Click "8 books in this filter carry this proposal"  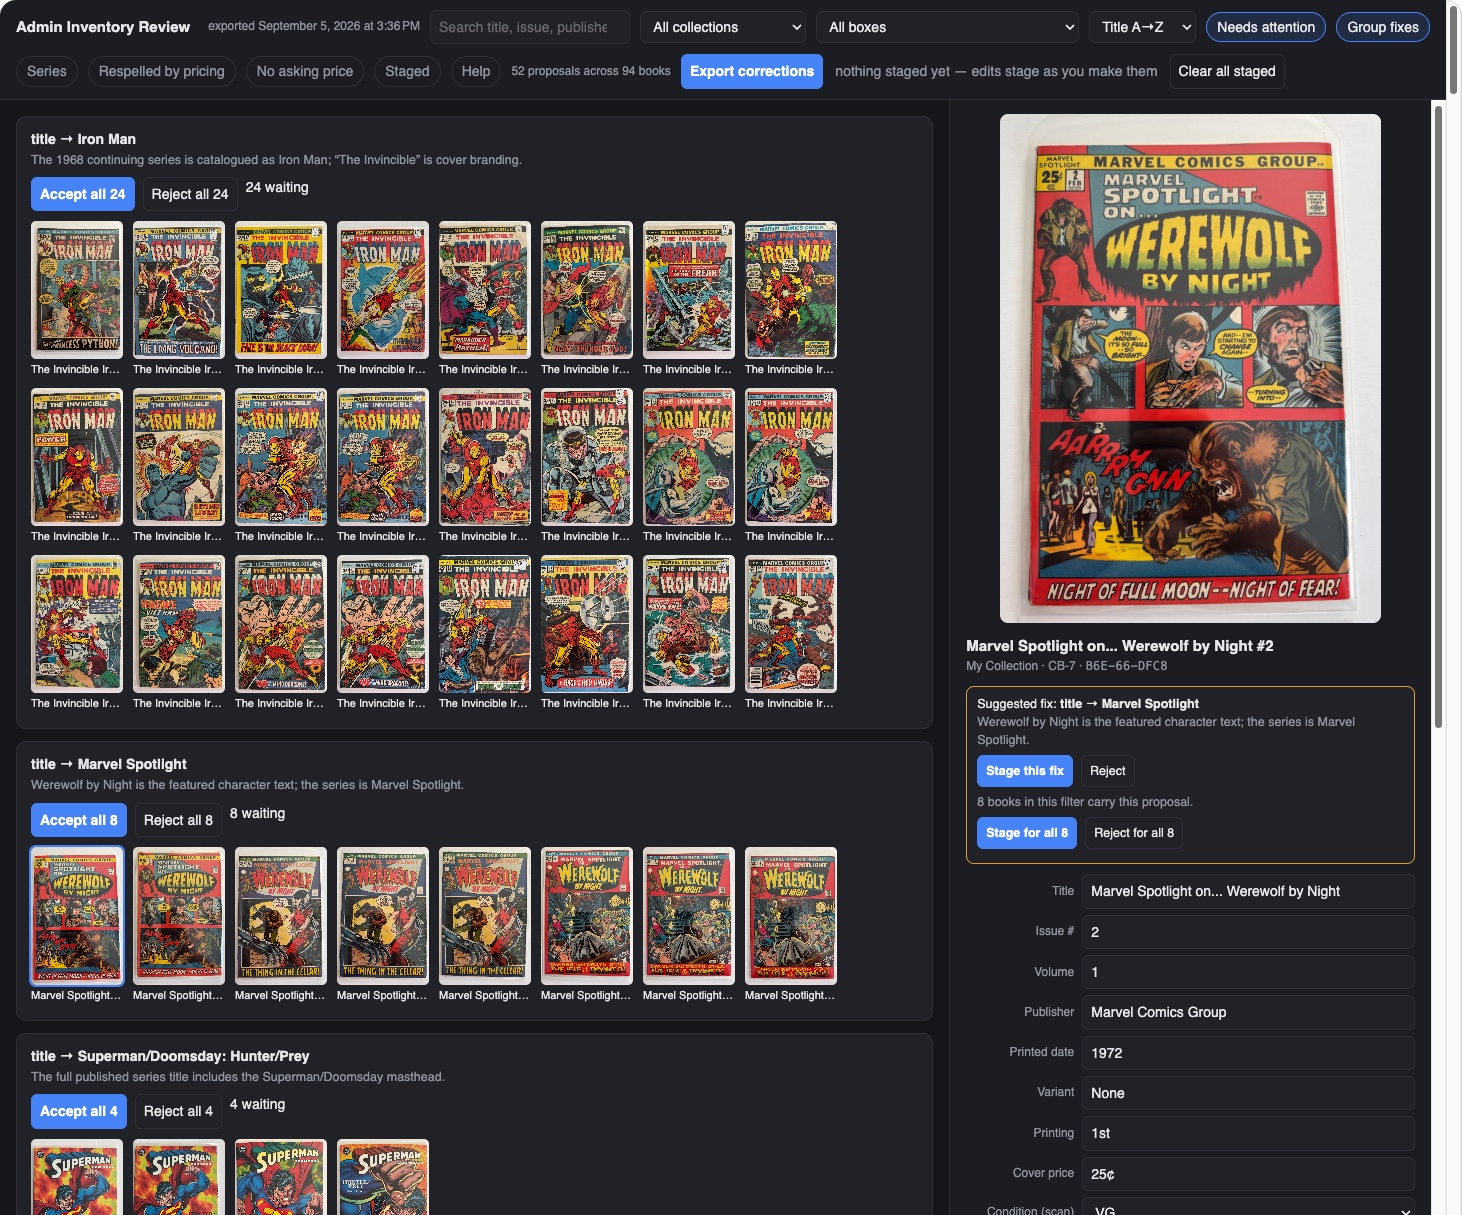[1085, 802]
